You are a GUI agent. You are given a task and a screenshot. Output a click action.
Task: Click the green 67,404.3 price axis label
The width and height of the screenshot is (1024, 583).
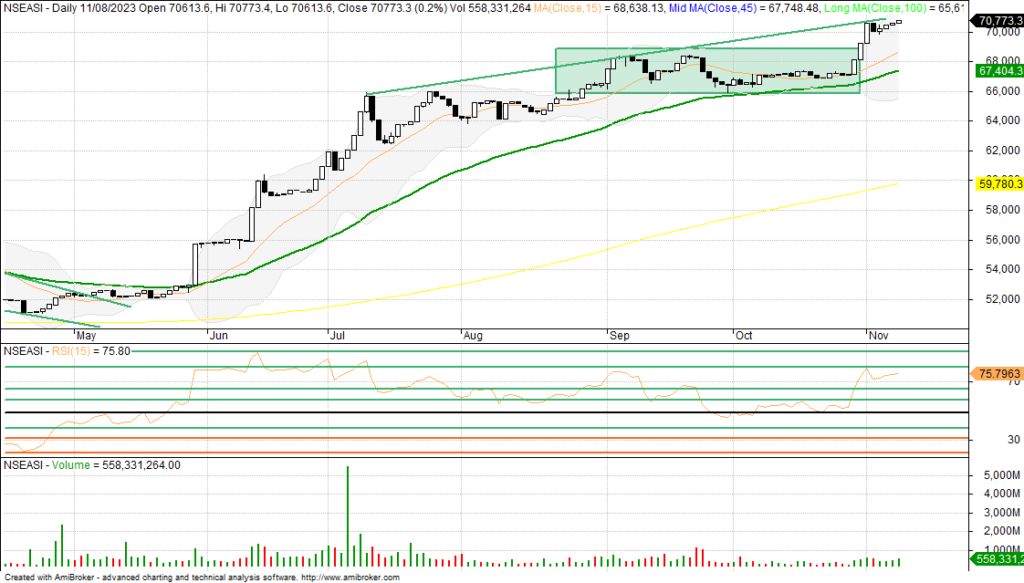click(x=995, y=71)
